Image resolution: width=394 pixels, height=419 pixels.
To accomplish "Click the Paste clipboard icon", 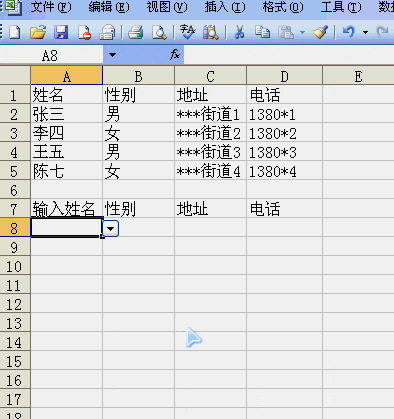I will coord(286,33).
